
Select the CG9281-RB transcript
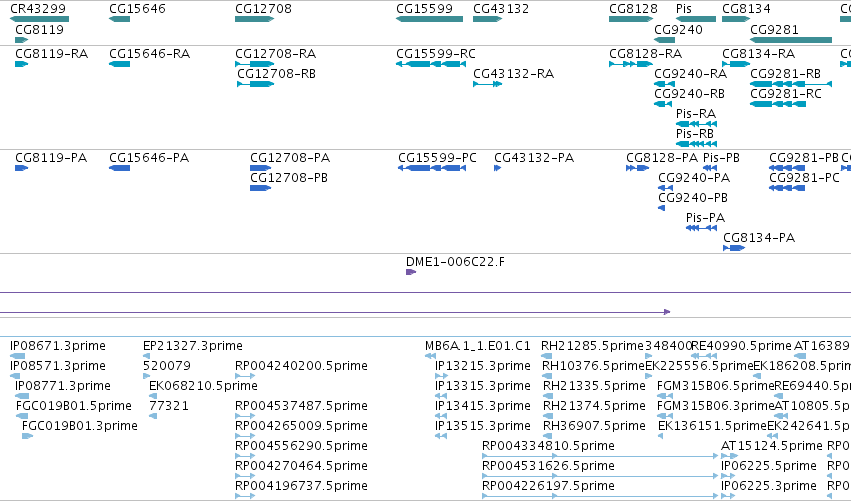(x=791, y=84)
